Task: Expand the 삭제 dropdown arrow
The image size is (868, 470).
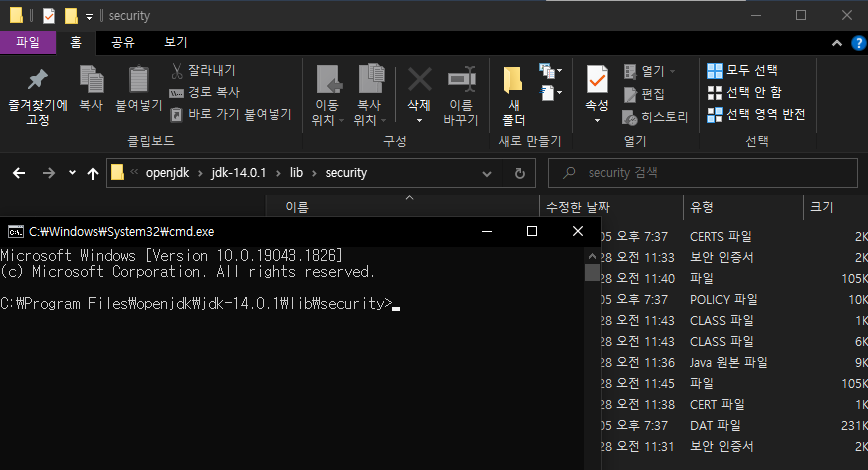Action: [419, 120]
